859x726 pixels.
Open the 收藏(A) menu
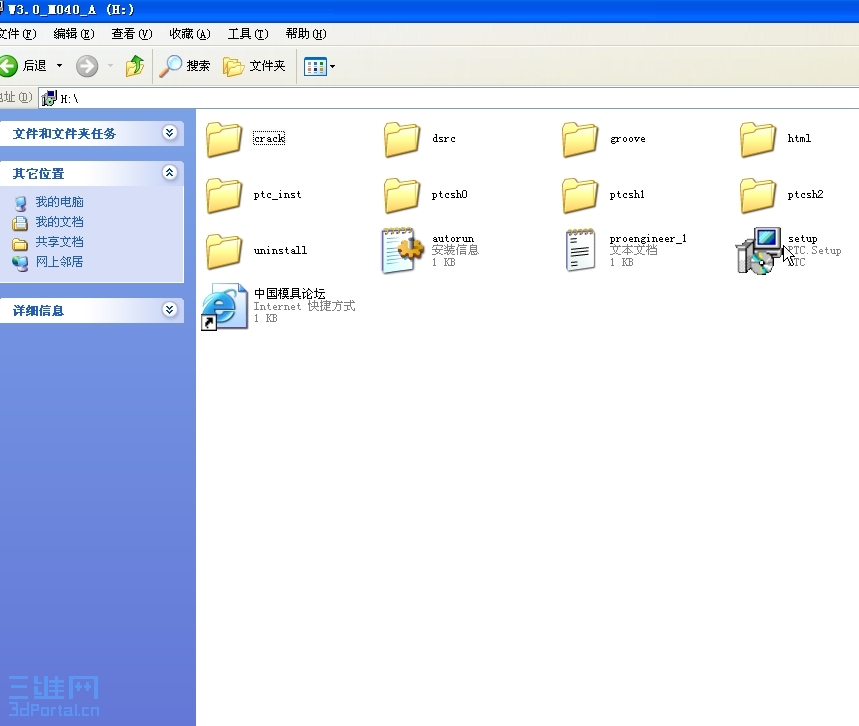190,34
